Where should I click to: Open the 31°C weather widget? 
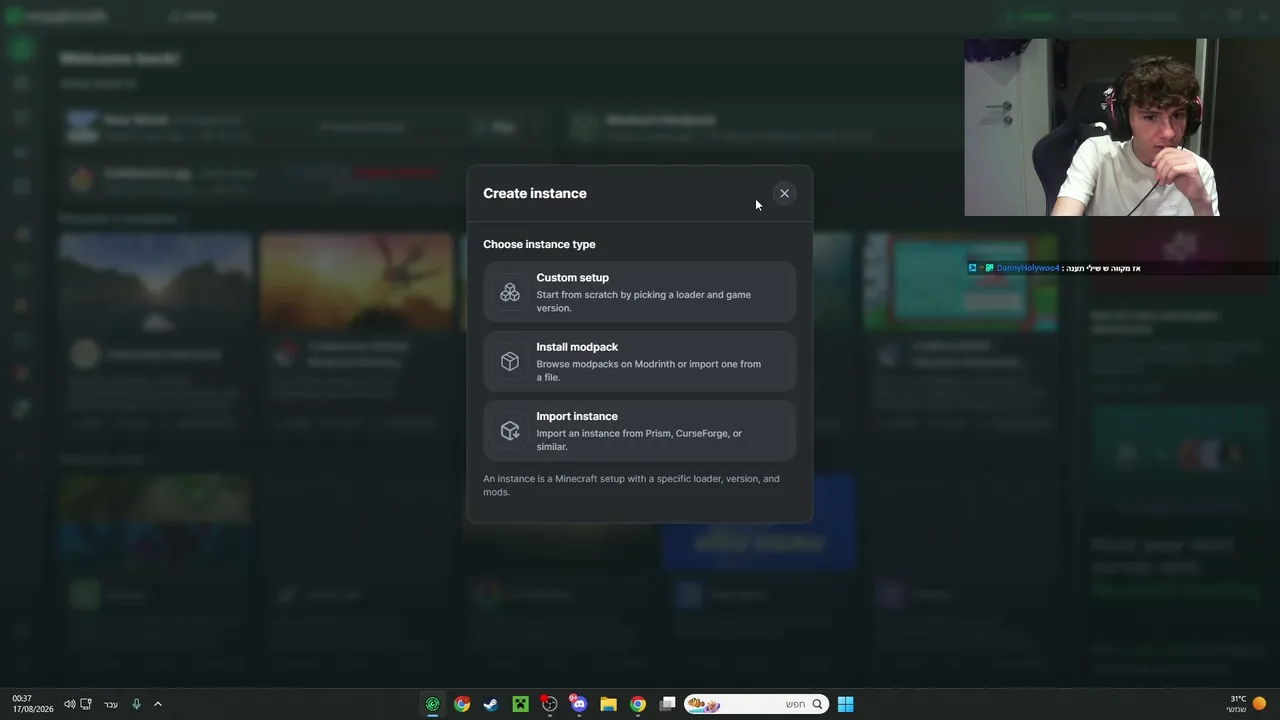pyautogui.click(x=1246, y=704)
